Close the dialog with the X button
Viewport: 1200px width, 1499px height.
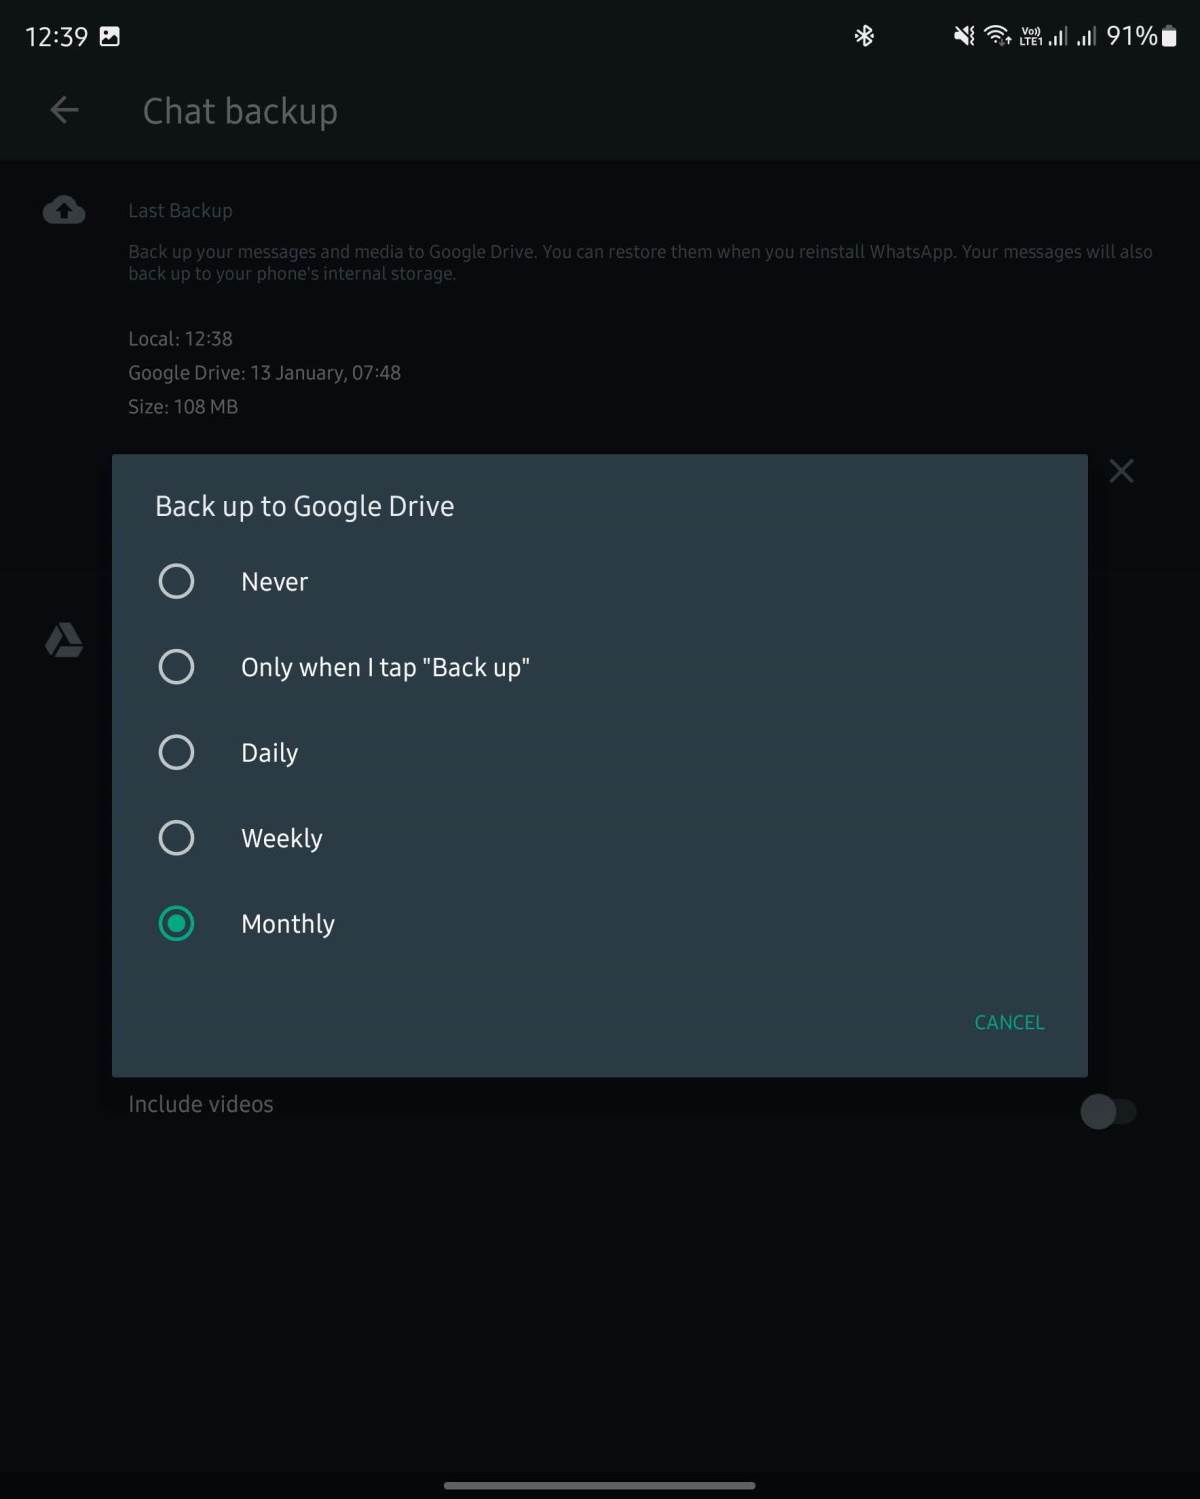click(1121, 471)
